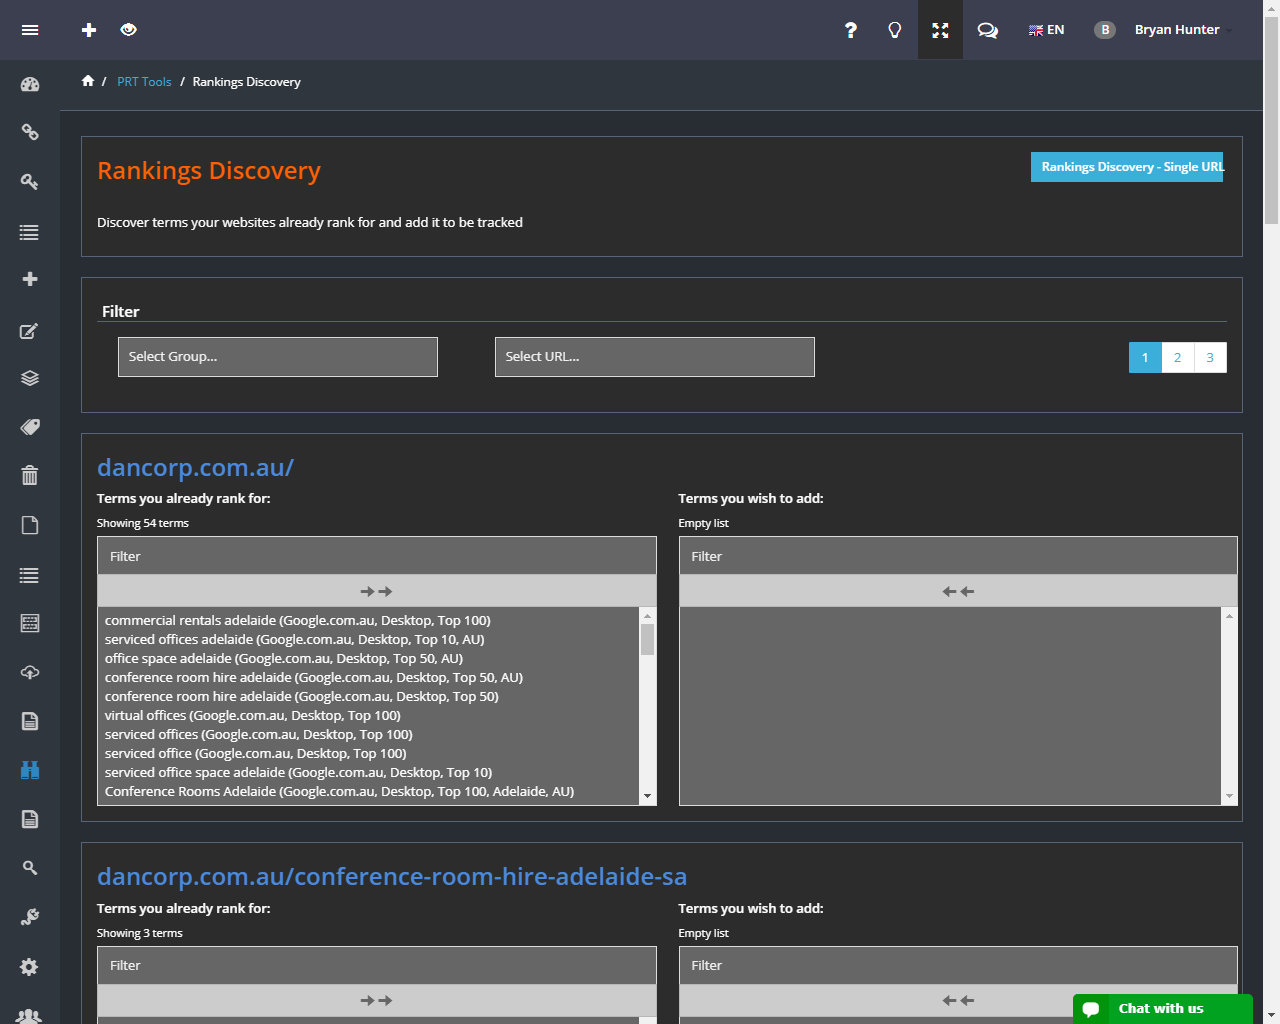Viewport: 1280px width, 1024px height.
Task: Click the lightbulb ideas icon
Action: [895, 30]
